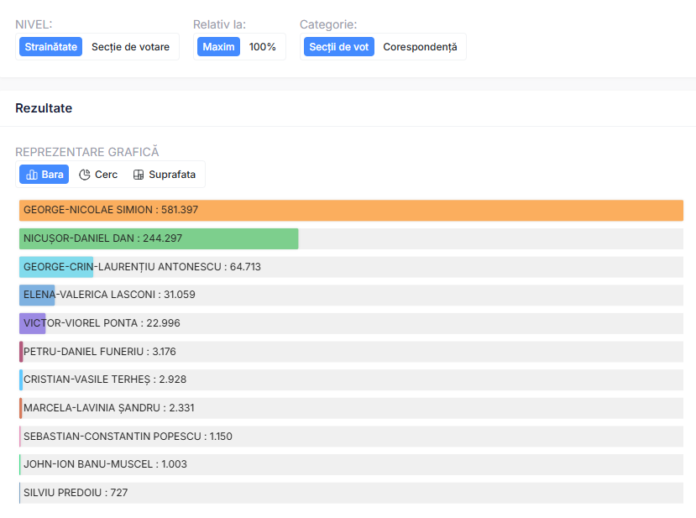Switch level to Secție de votare

[130, 47]
